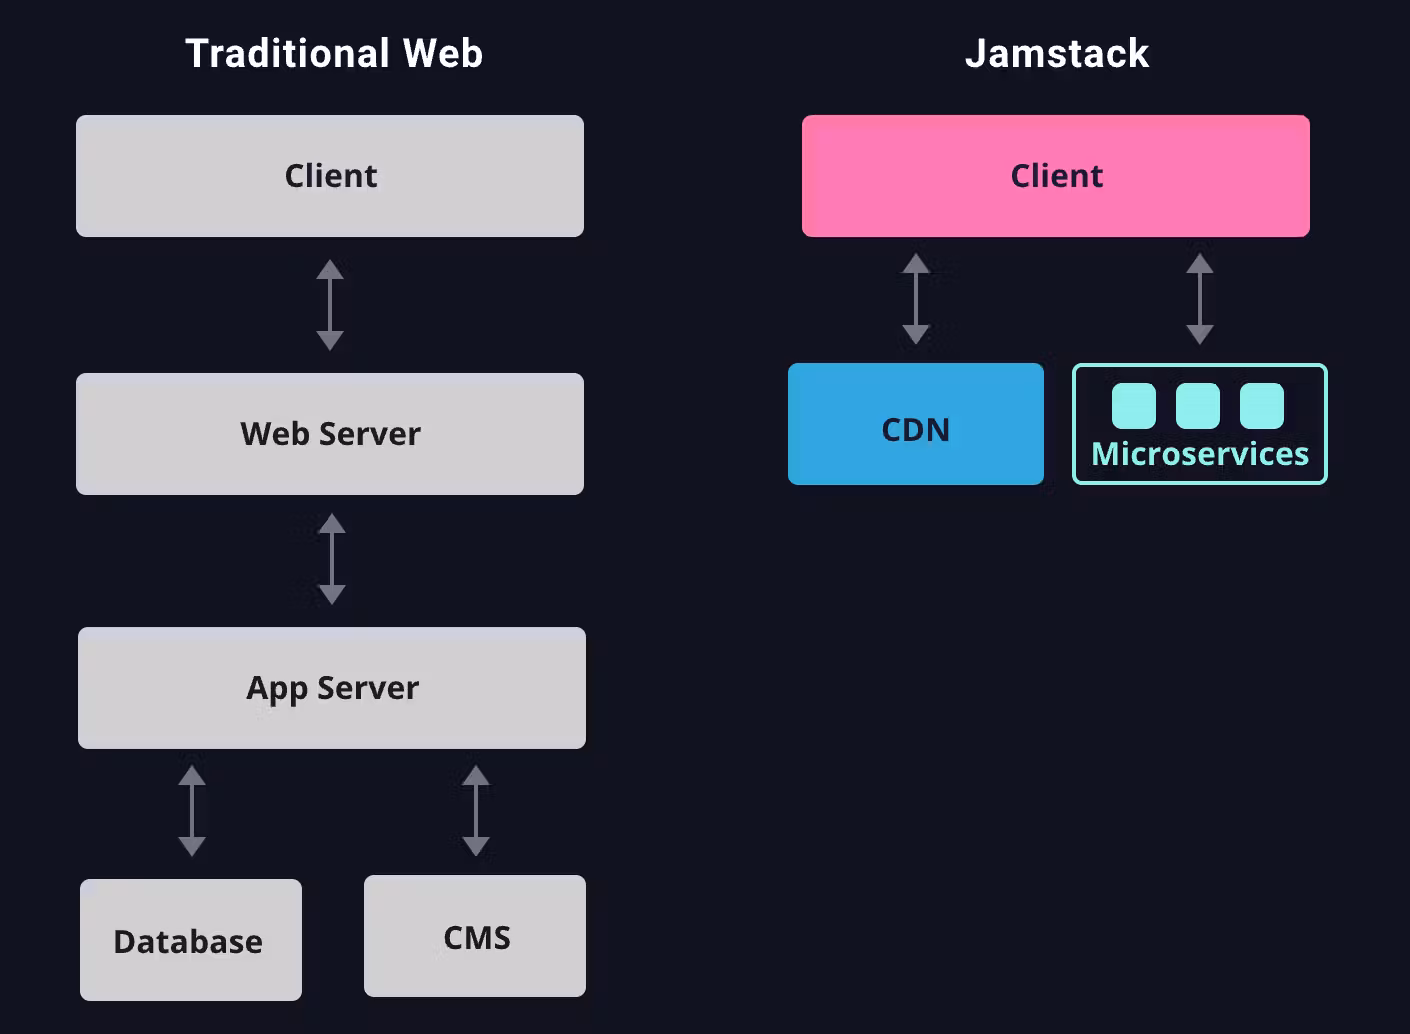The width and height of the screenshot is (1410, 1034).
Task: Open the Microservices outlined box
Action: [x=1199, y=424]
